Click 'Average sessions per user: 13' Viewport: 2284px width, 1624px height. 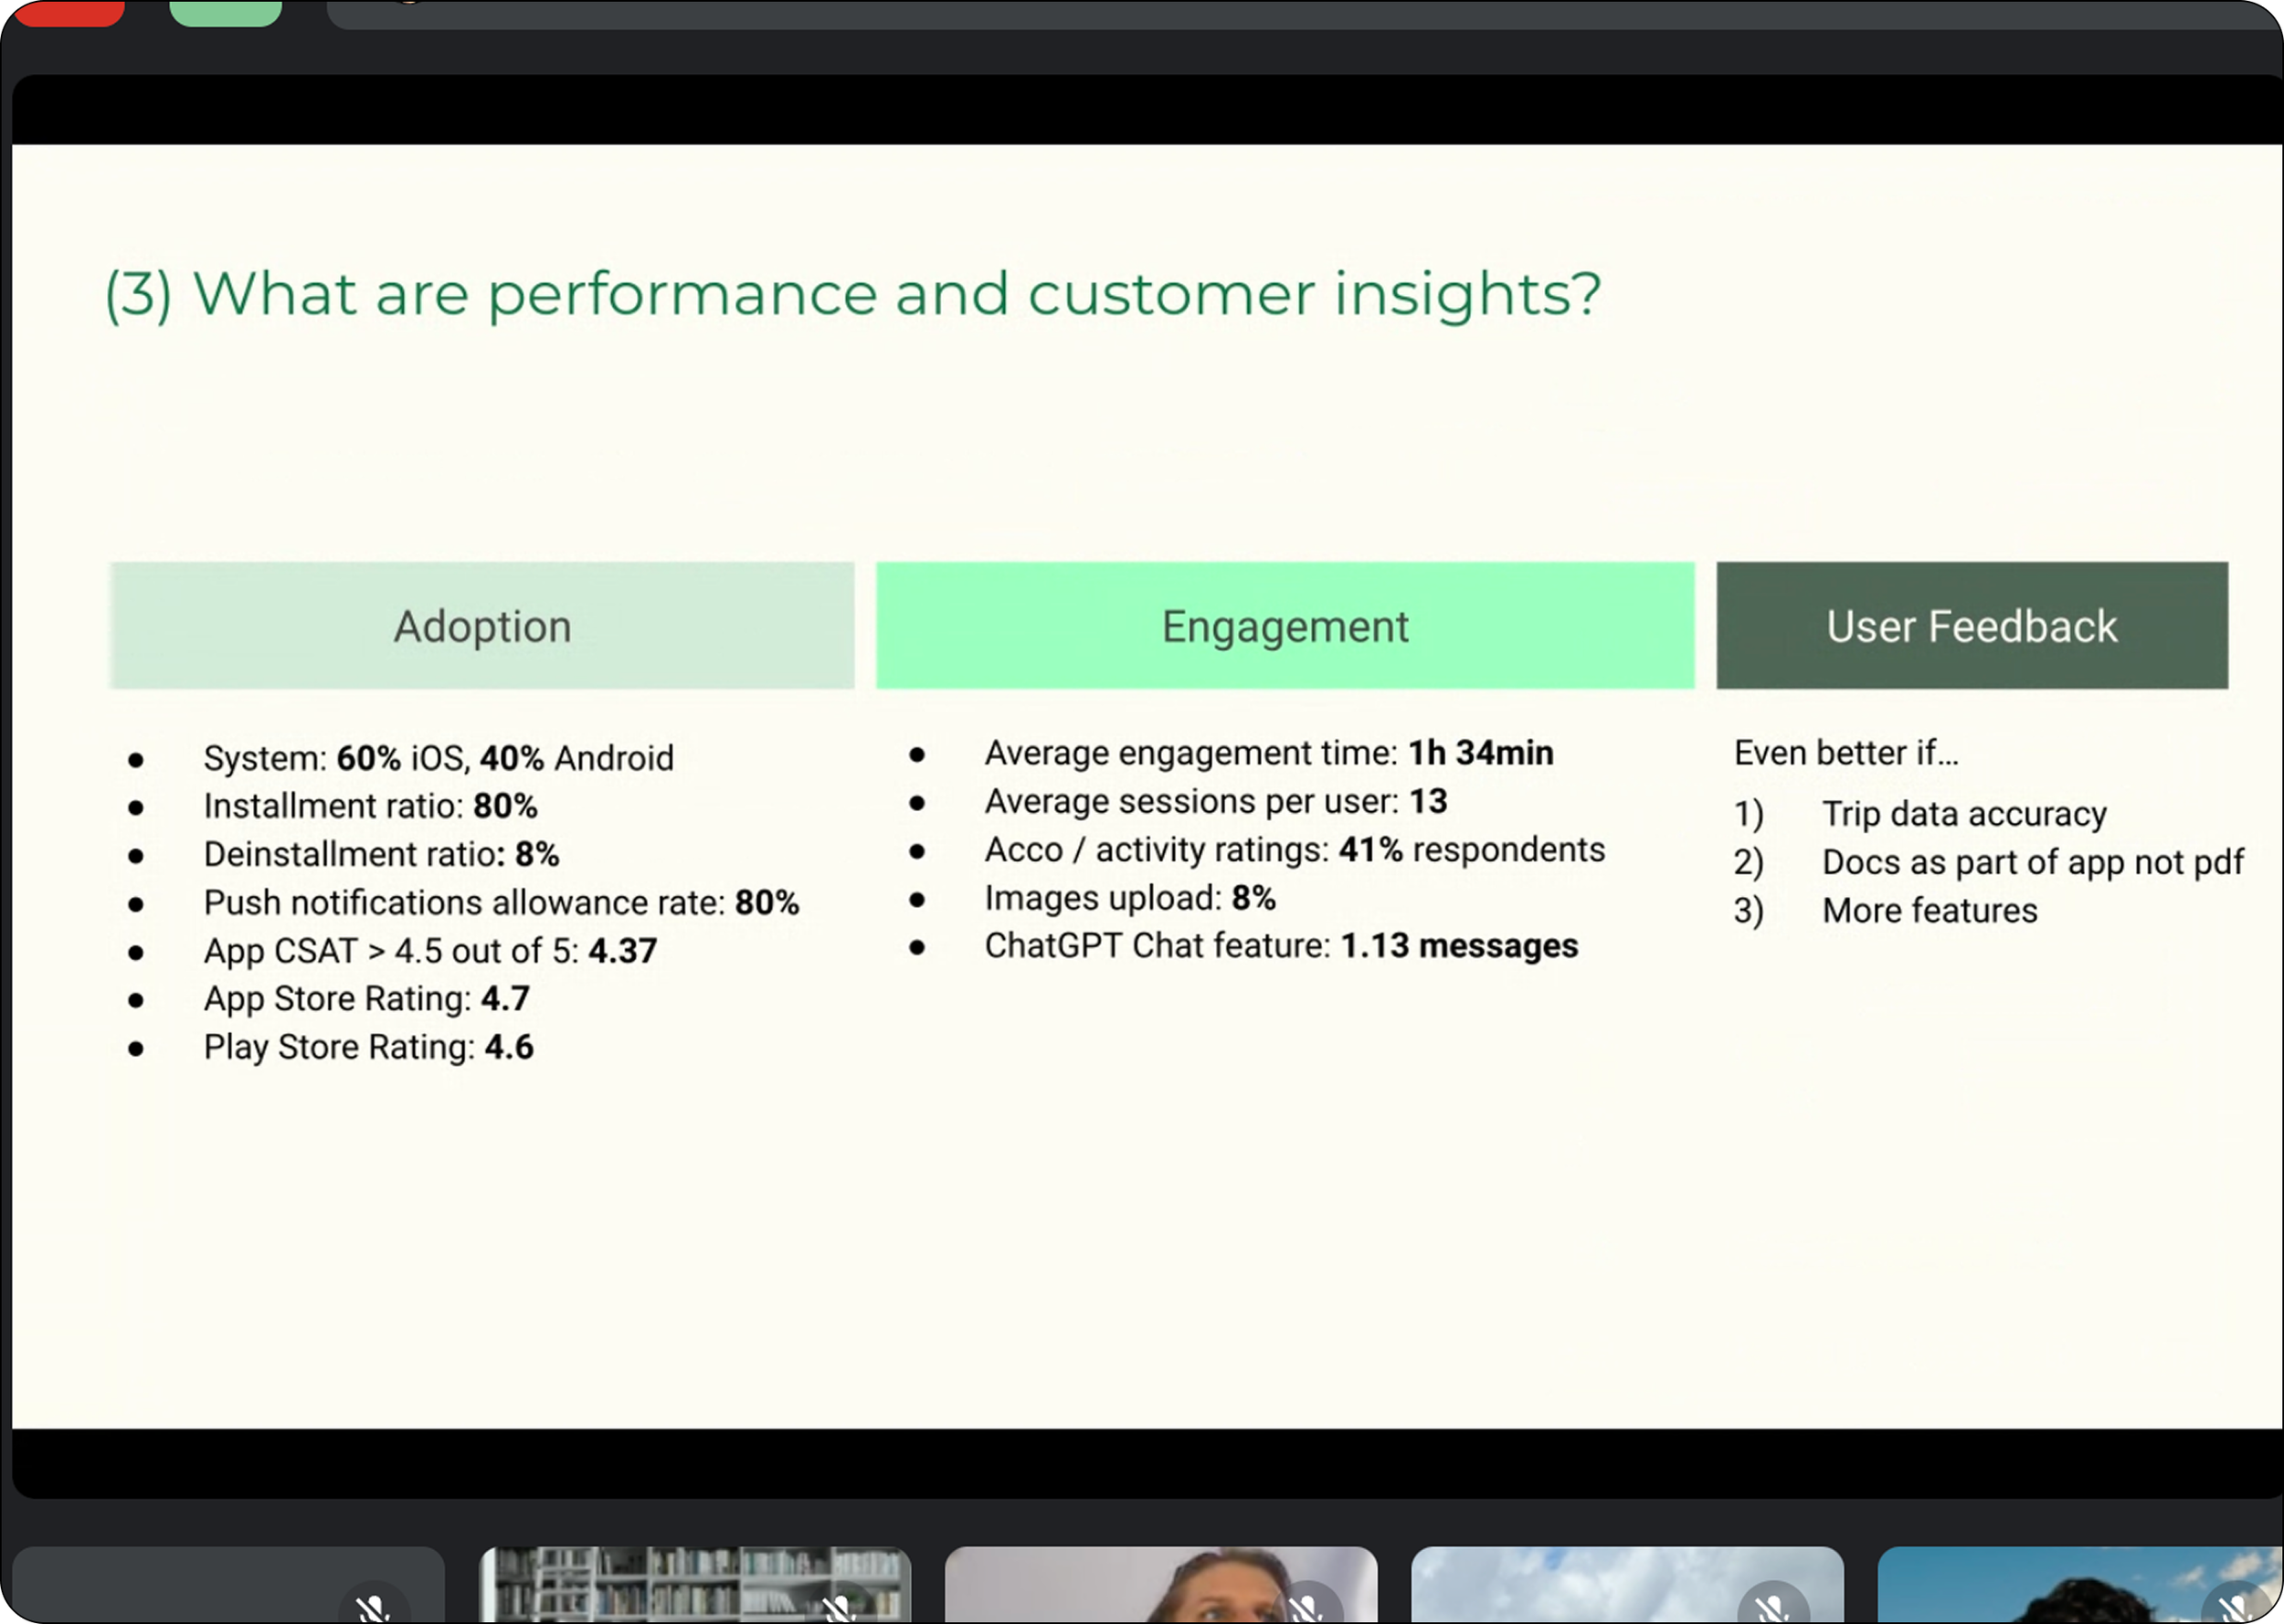pos(1216,801)
